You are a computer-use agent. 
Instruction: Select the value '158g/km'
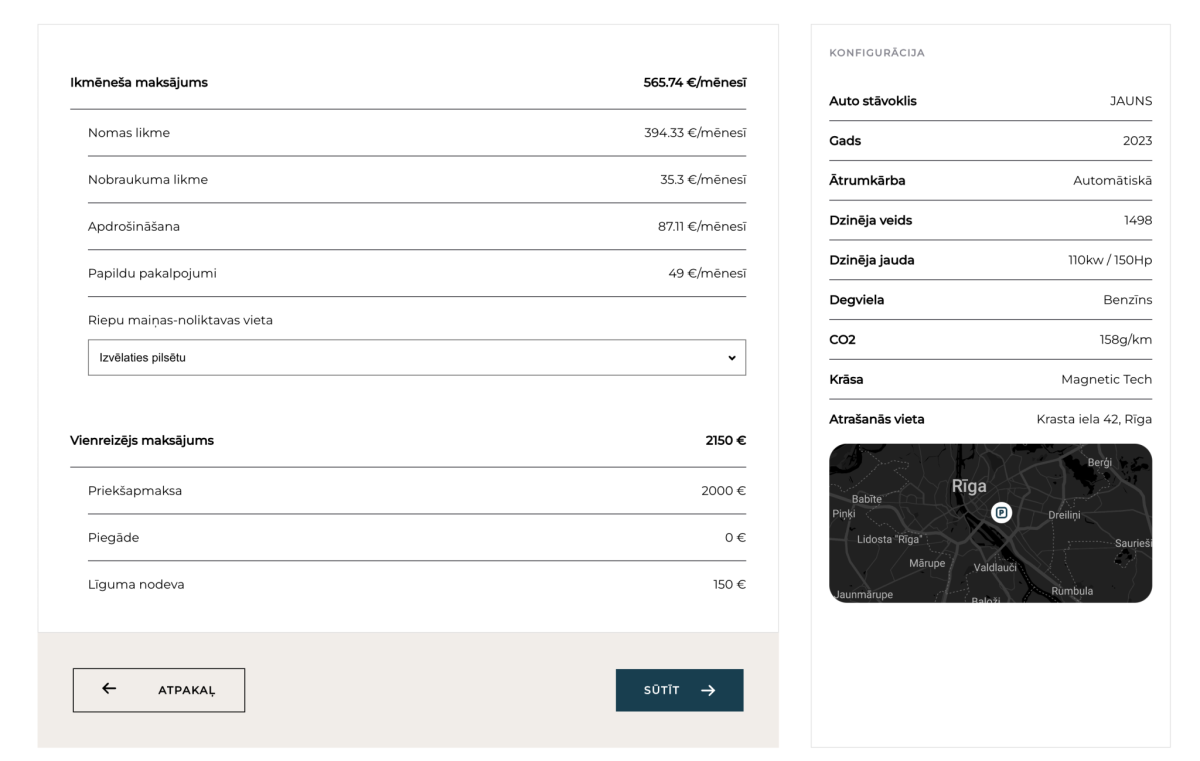pos(1126,340)
